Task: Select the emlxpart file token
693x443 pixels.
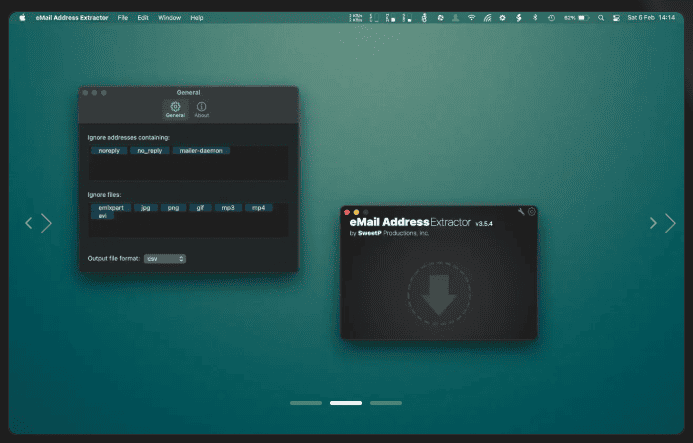Action: tap(111, 208)
